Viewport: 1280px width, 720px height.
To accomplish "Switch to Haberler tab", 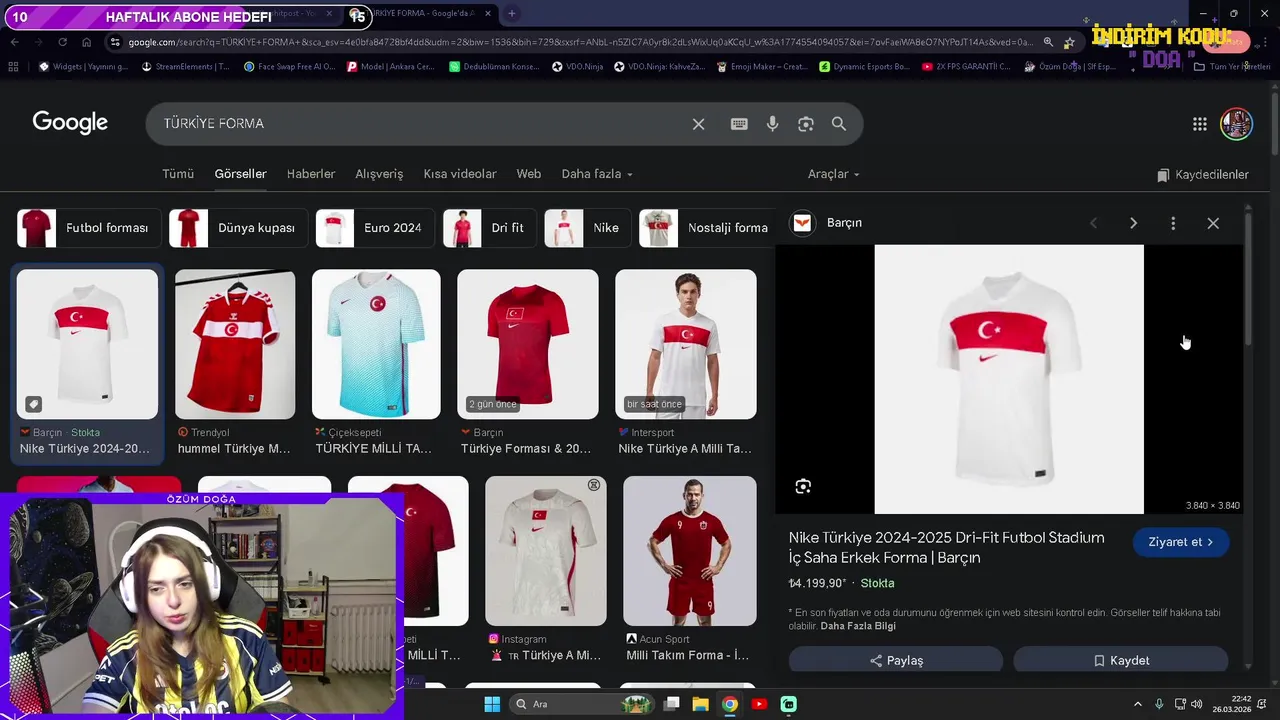I will [311, 174].
